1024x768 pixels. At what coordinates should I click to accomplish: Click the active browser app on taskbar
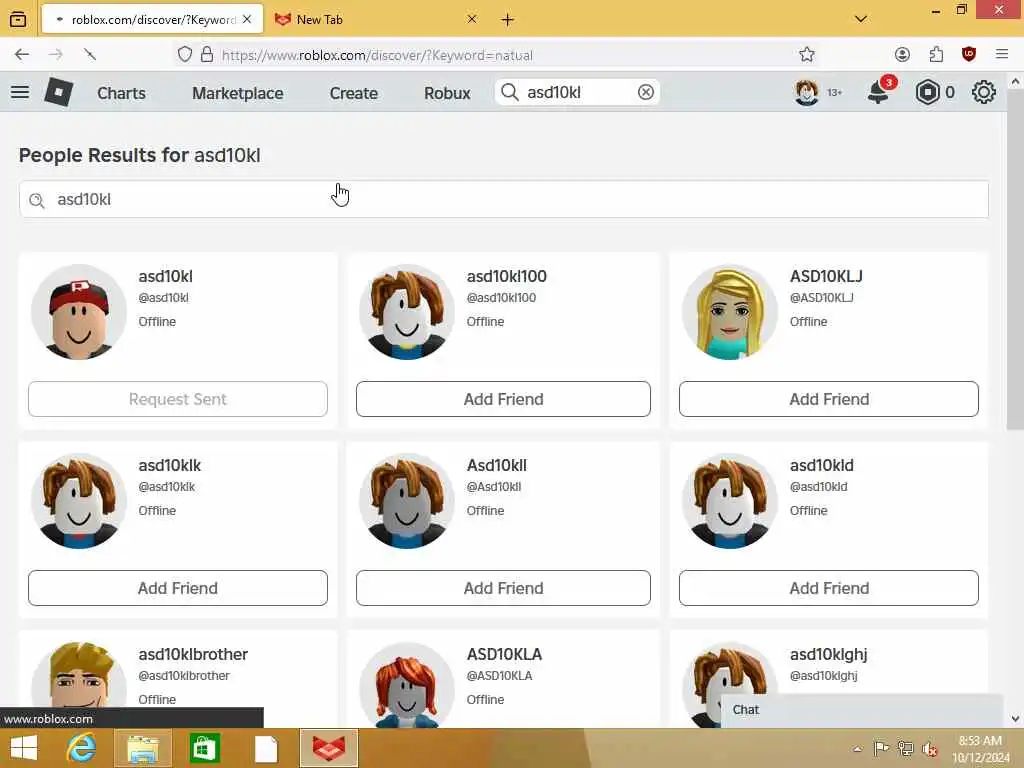[328, 748]
